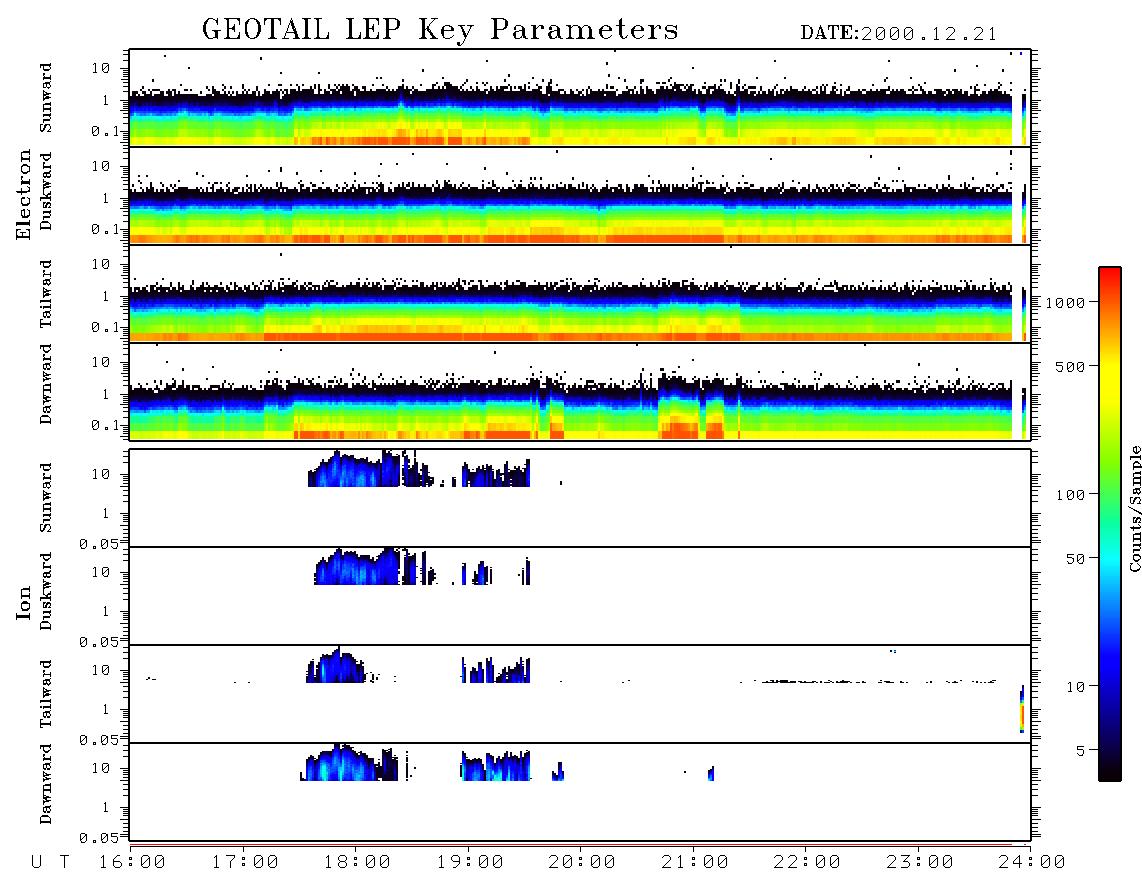This screenshot has height=880, width=1142.
Task: Select the '24:00' time tick label
Action: 1032,863
